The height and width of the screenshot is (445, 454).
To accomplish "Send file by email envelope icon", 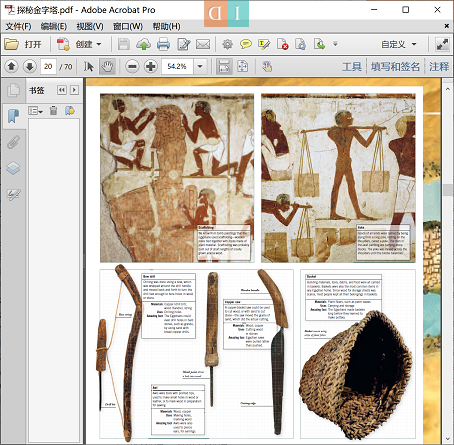I will coord(203,44).
